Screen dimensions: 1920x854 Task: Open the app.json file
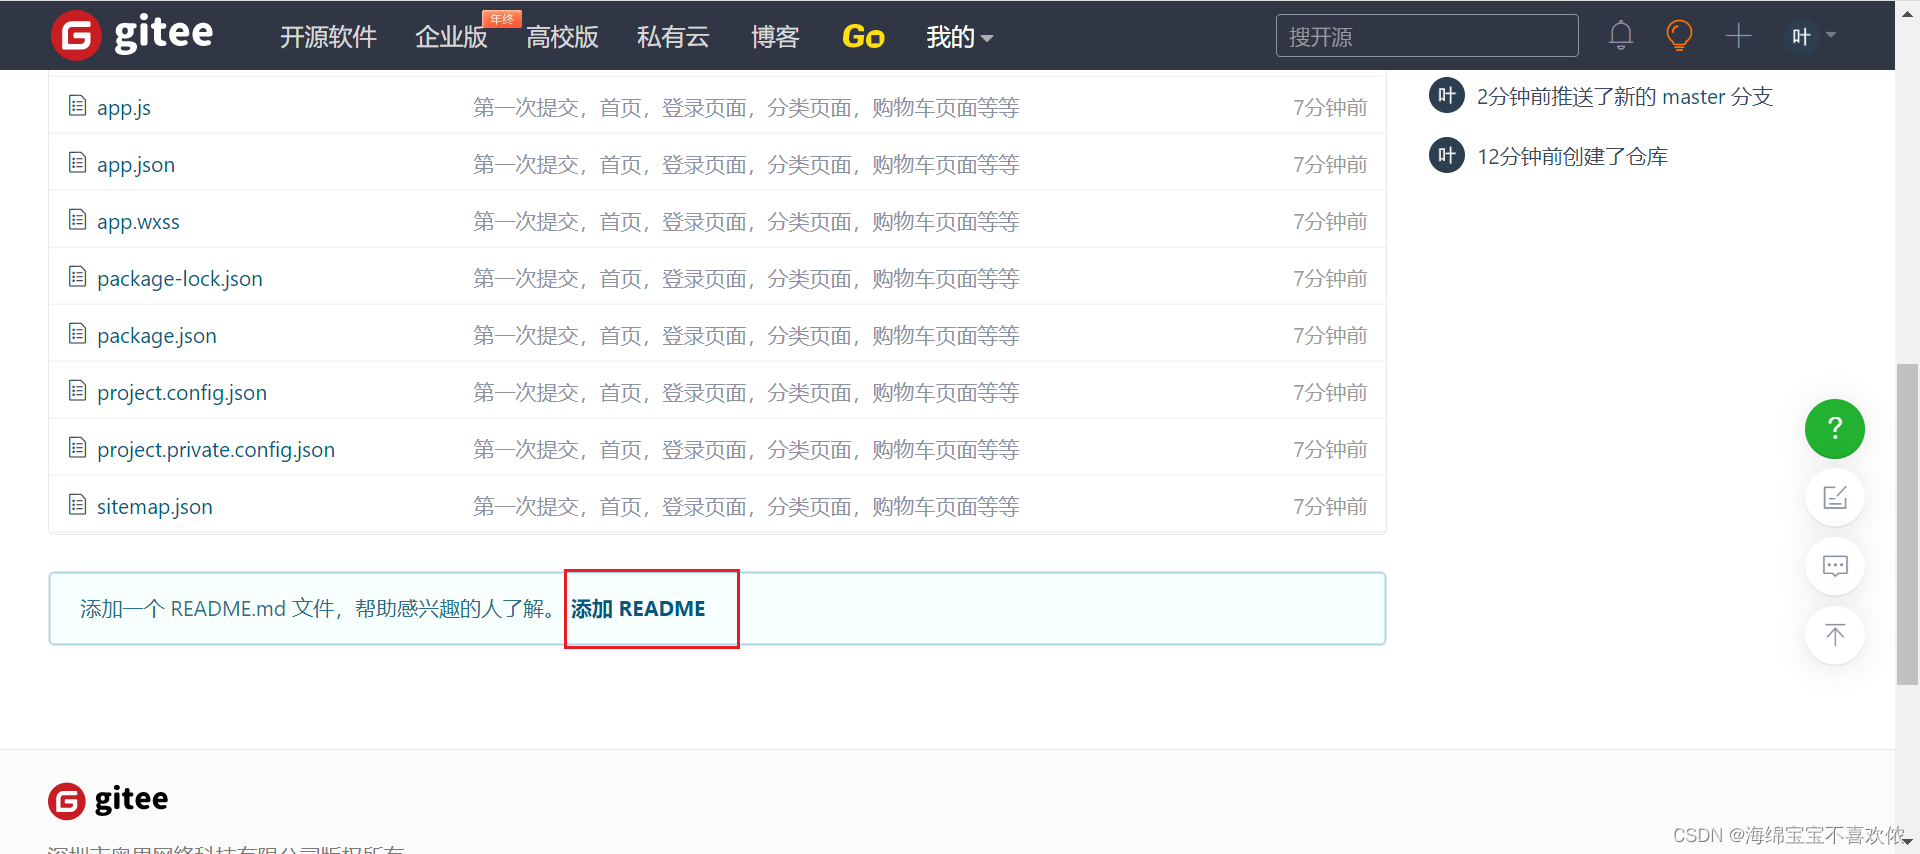point(136,165)
